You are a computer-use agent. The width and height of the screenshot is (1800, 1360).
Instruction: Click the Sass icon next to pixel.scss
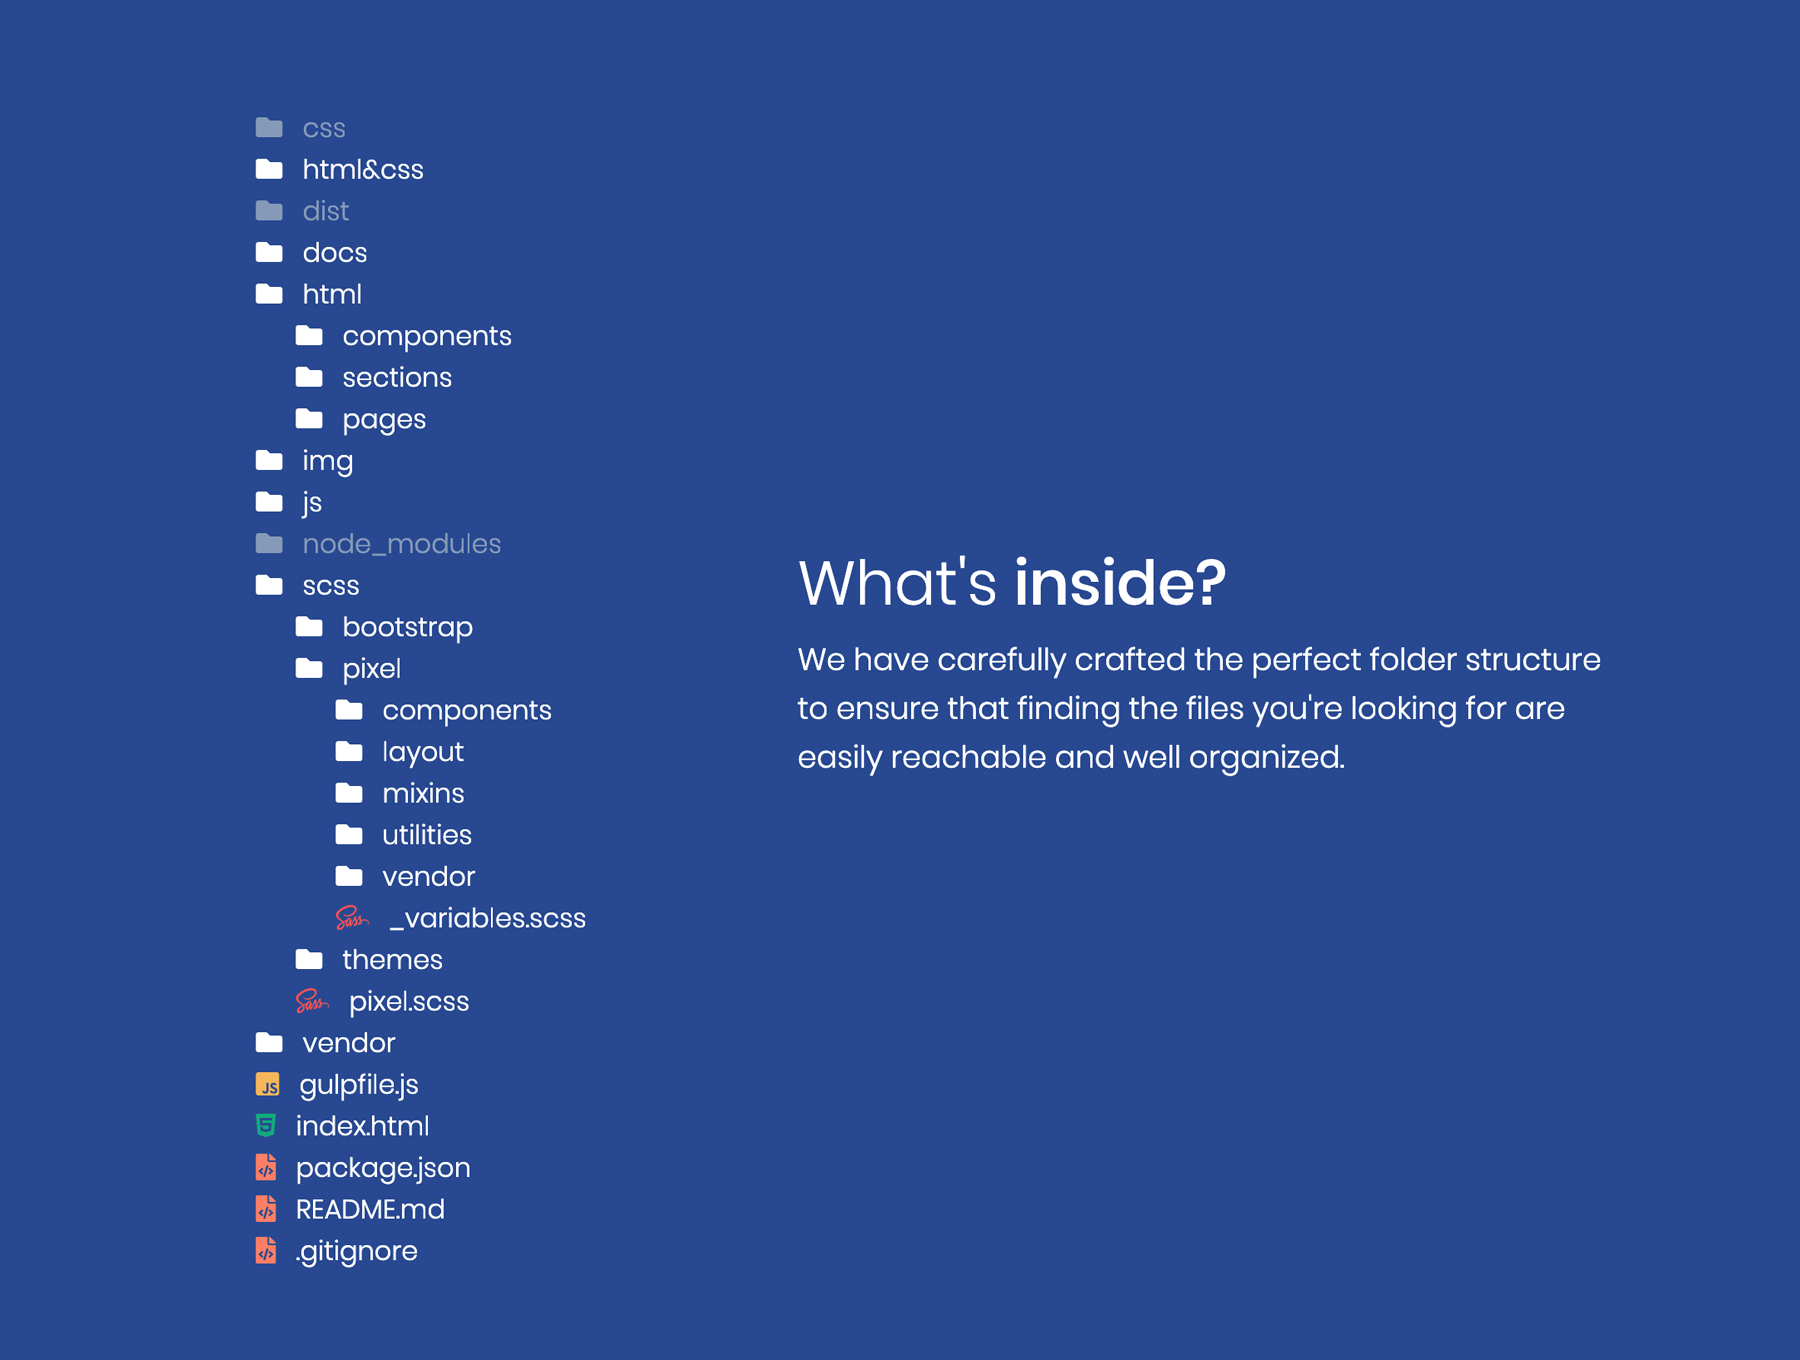(311, 1000)
